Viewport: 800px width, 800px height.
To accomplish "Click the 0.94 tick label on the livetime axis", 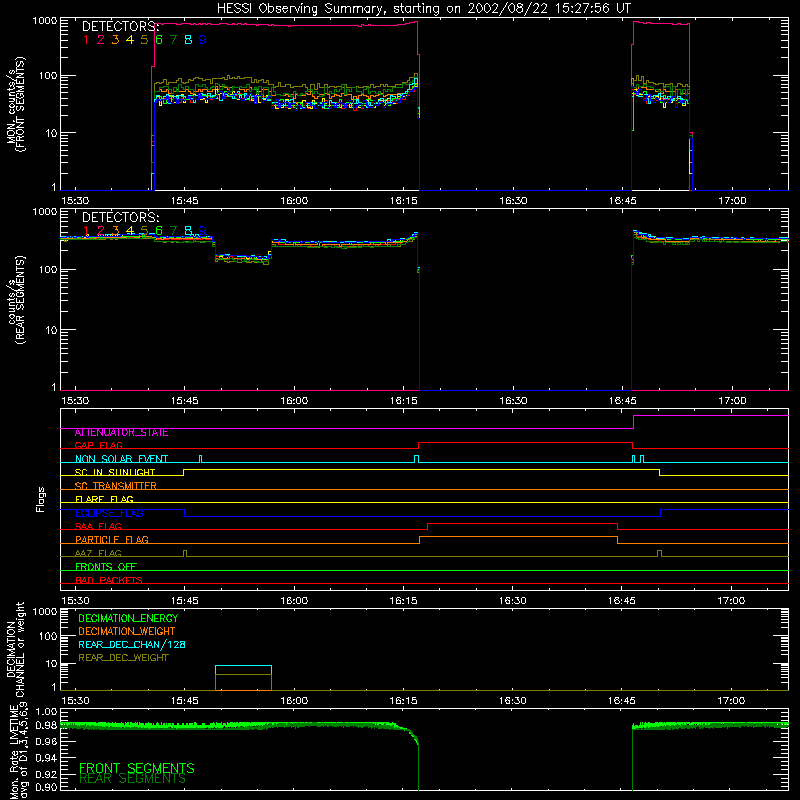I will tap(46, 757).
